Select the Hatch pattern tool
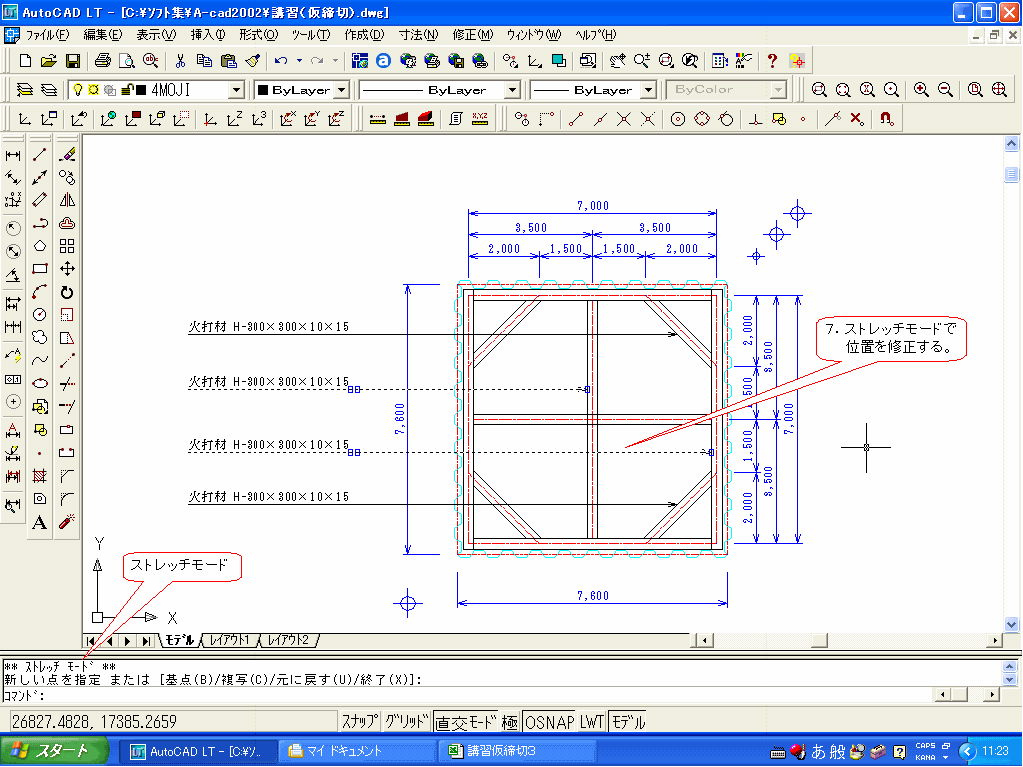1023x767 pixels. 40,475
